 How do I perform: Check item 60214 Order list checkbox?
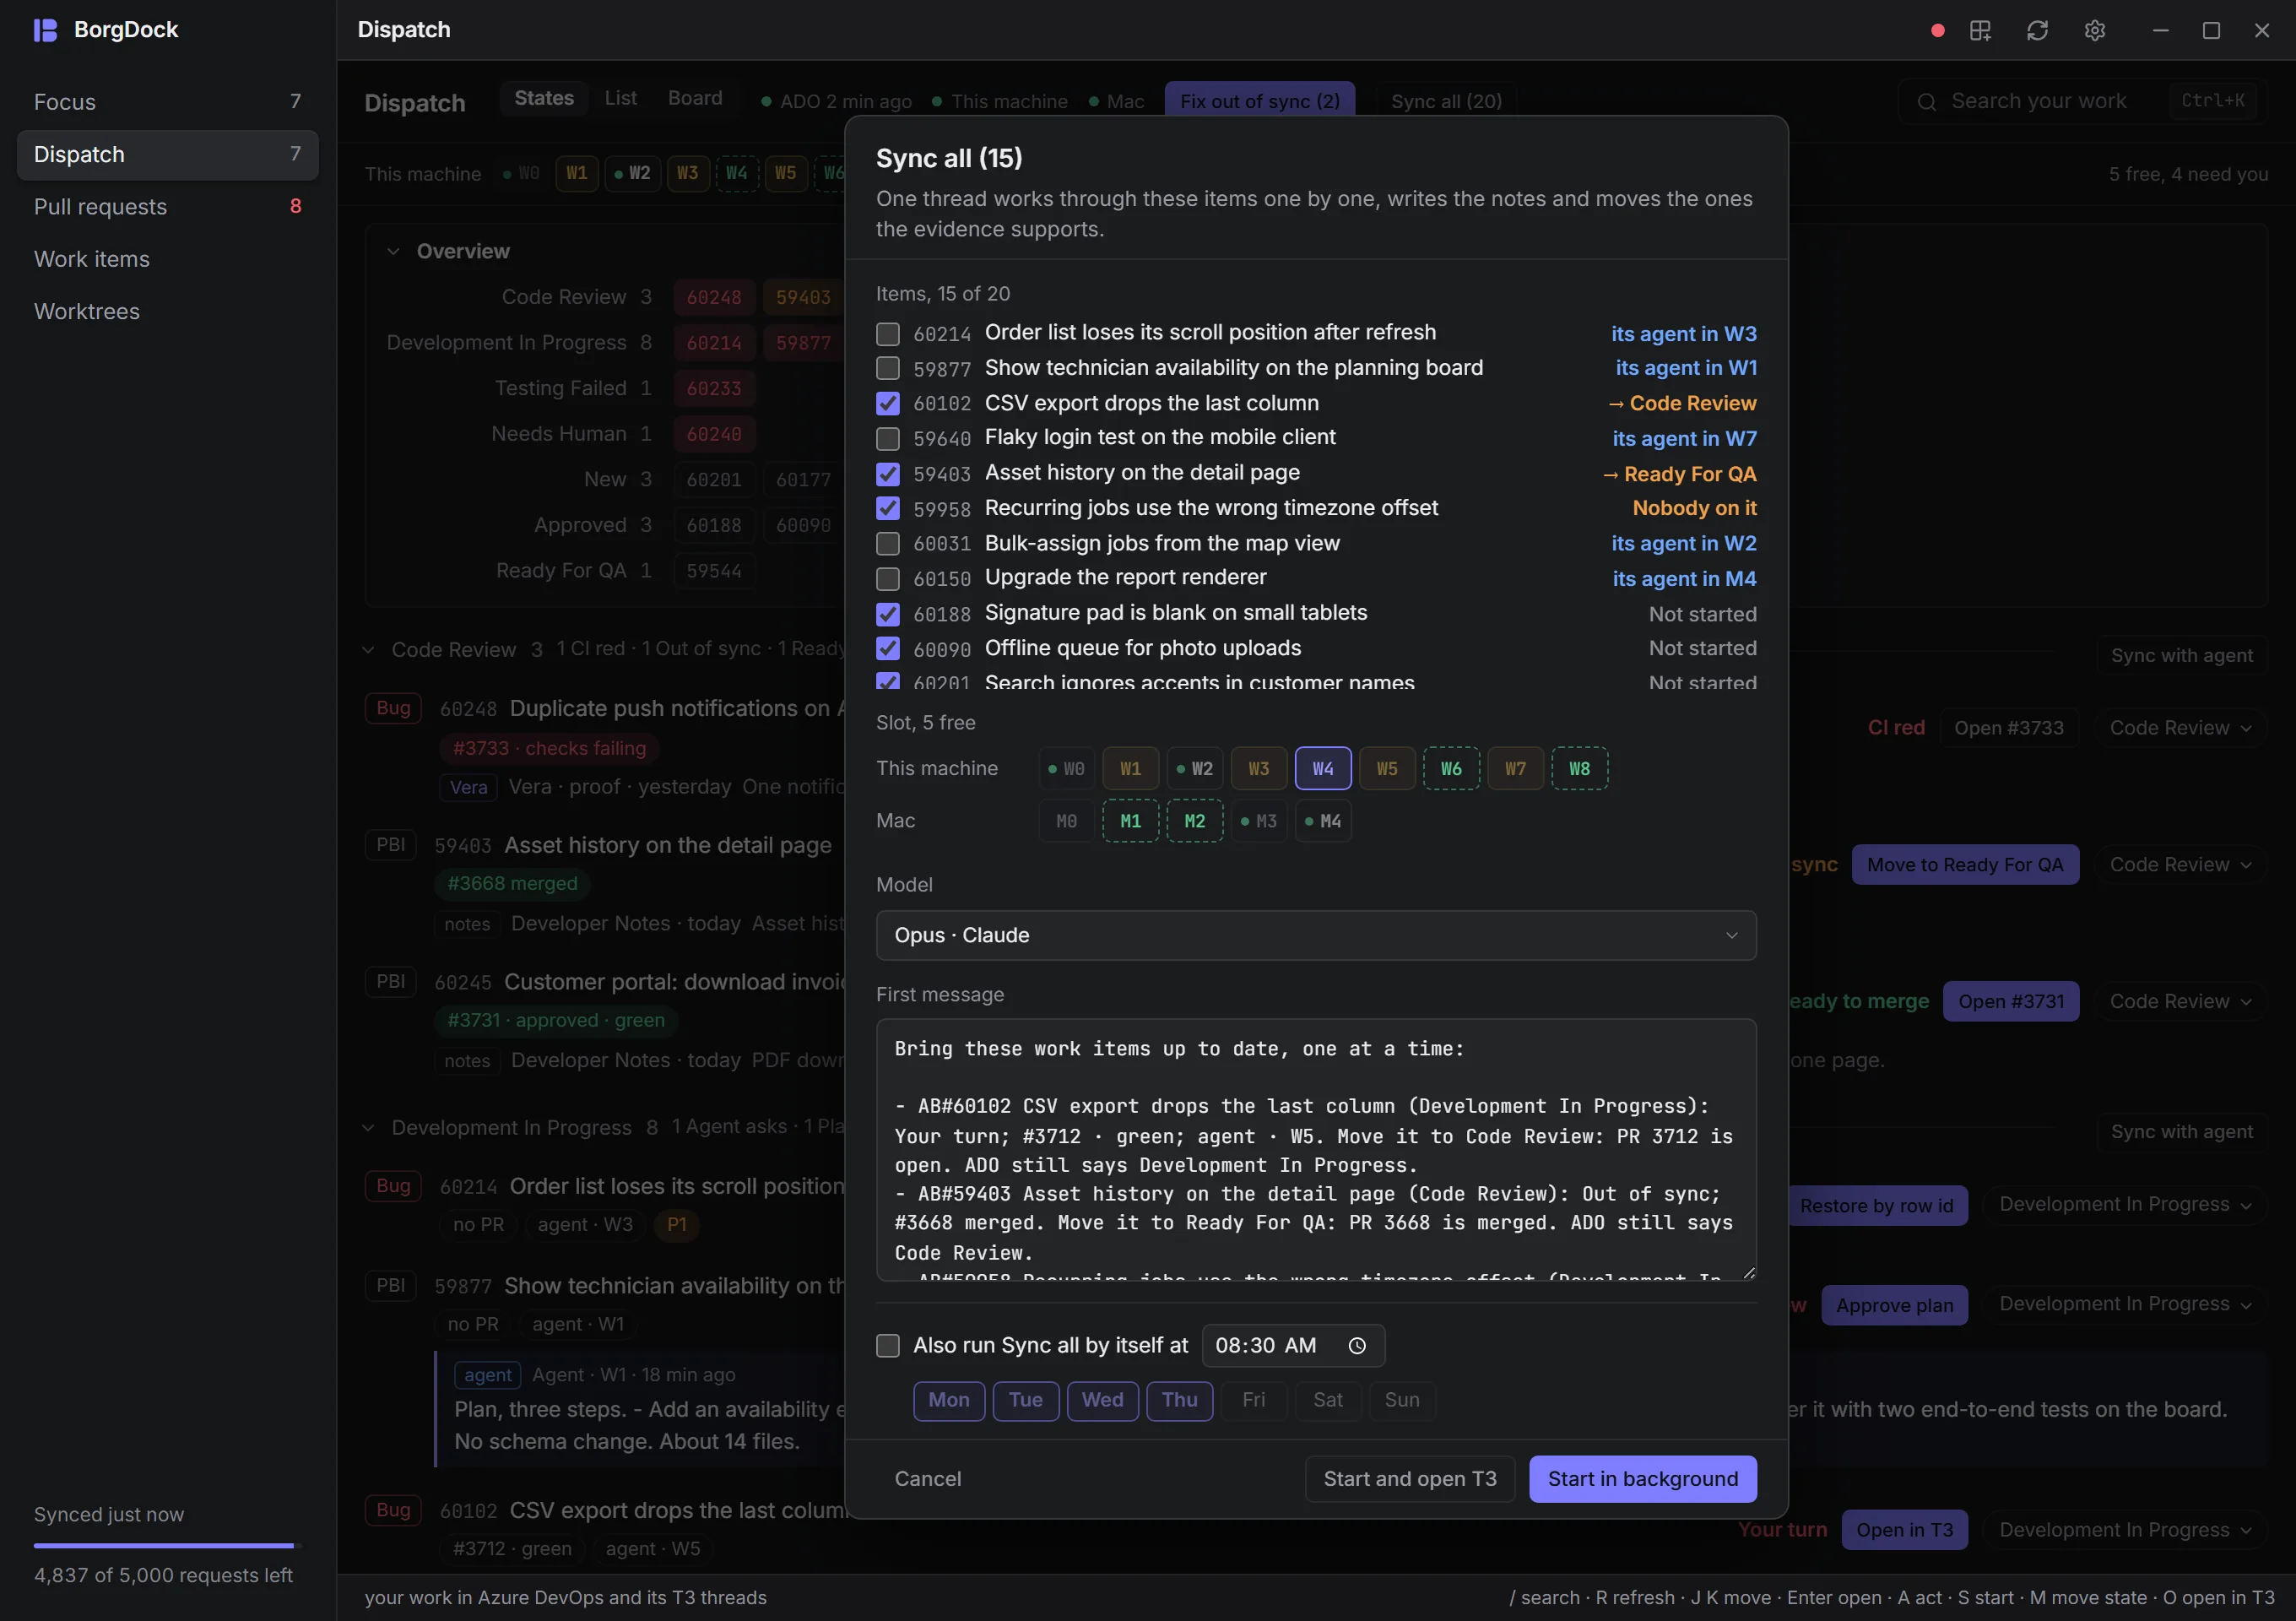click(x=887, y=333)
